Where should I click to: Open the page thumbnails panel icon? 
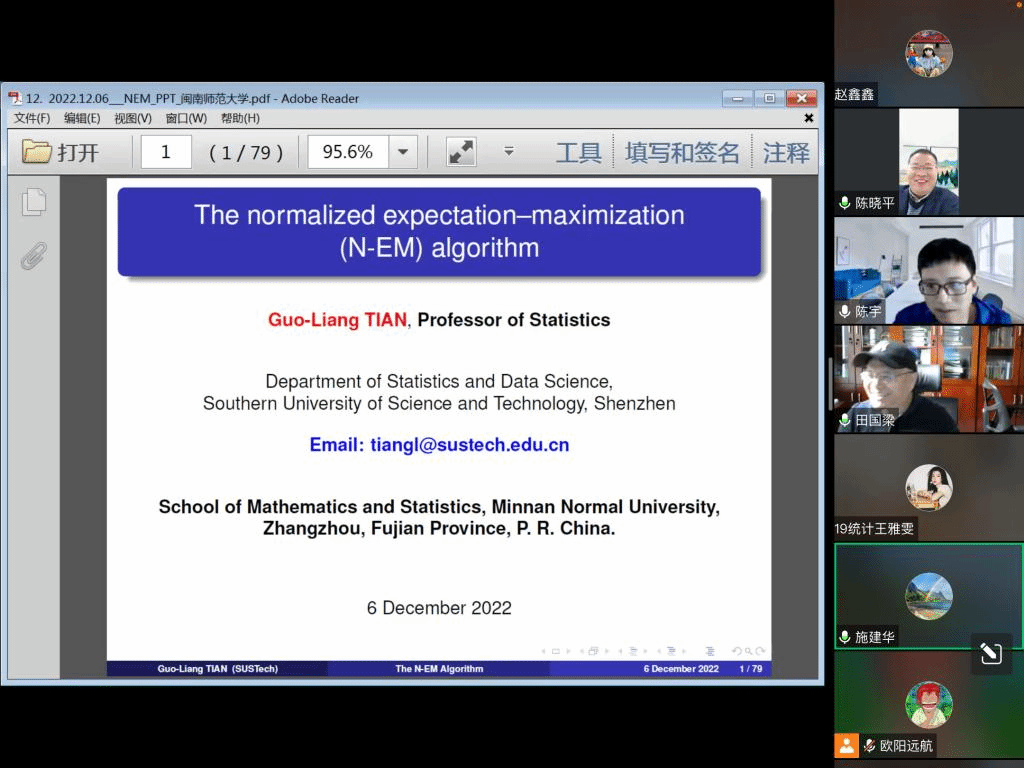coord(34,202)
